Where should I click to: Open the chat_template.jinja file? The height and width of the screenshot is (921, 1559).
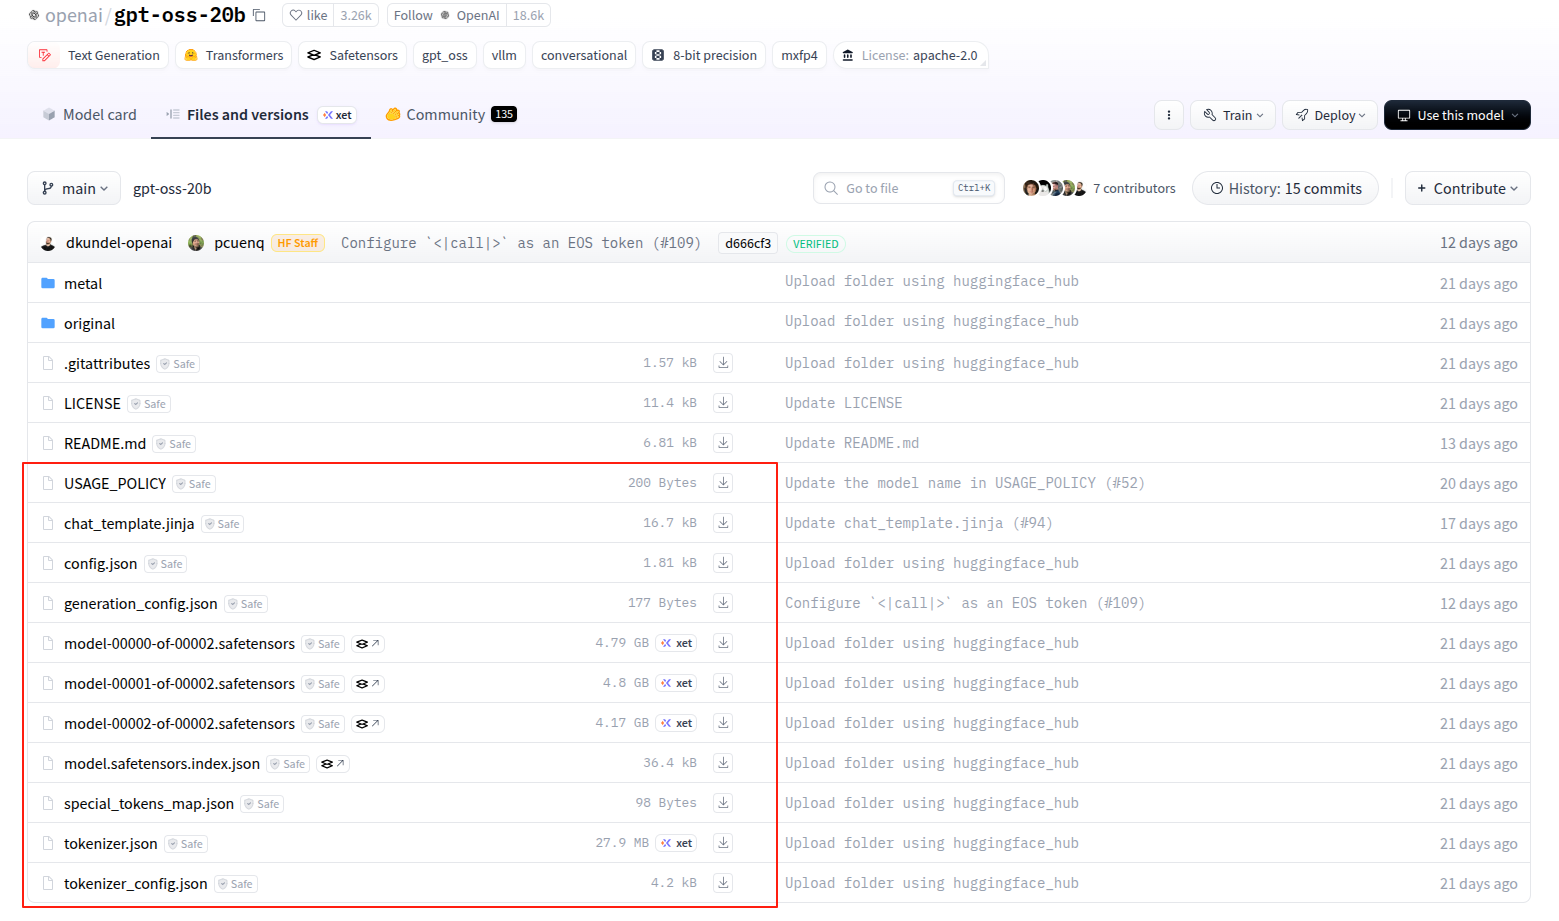[x=129, y=524]
